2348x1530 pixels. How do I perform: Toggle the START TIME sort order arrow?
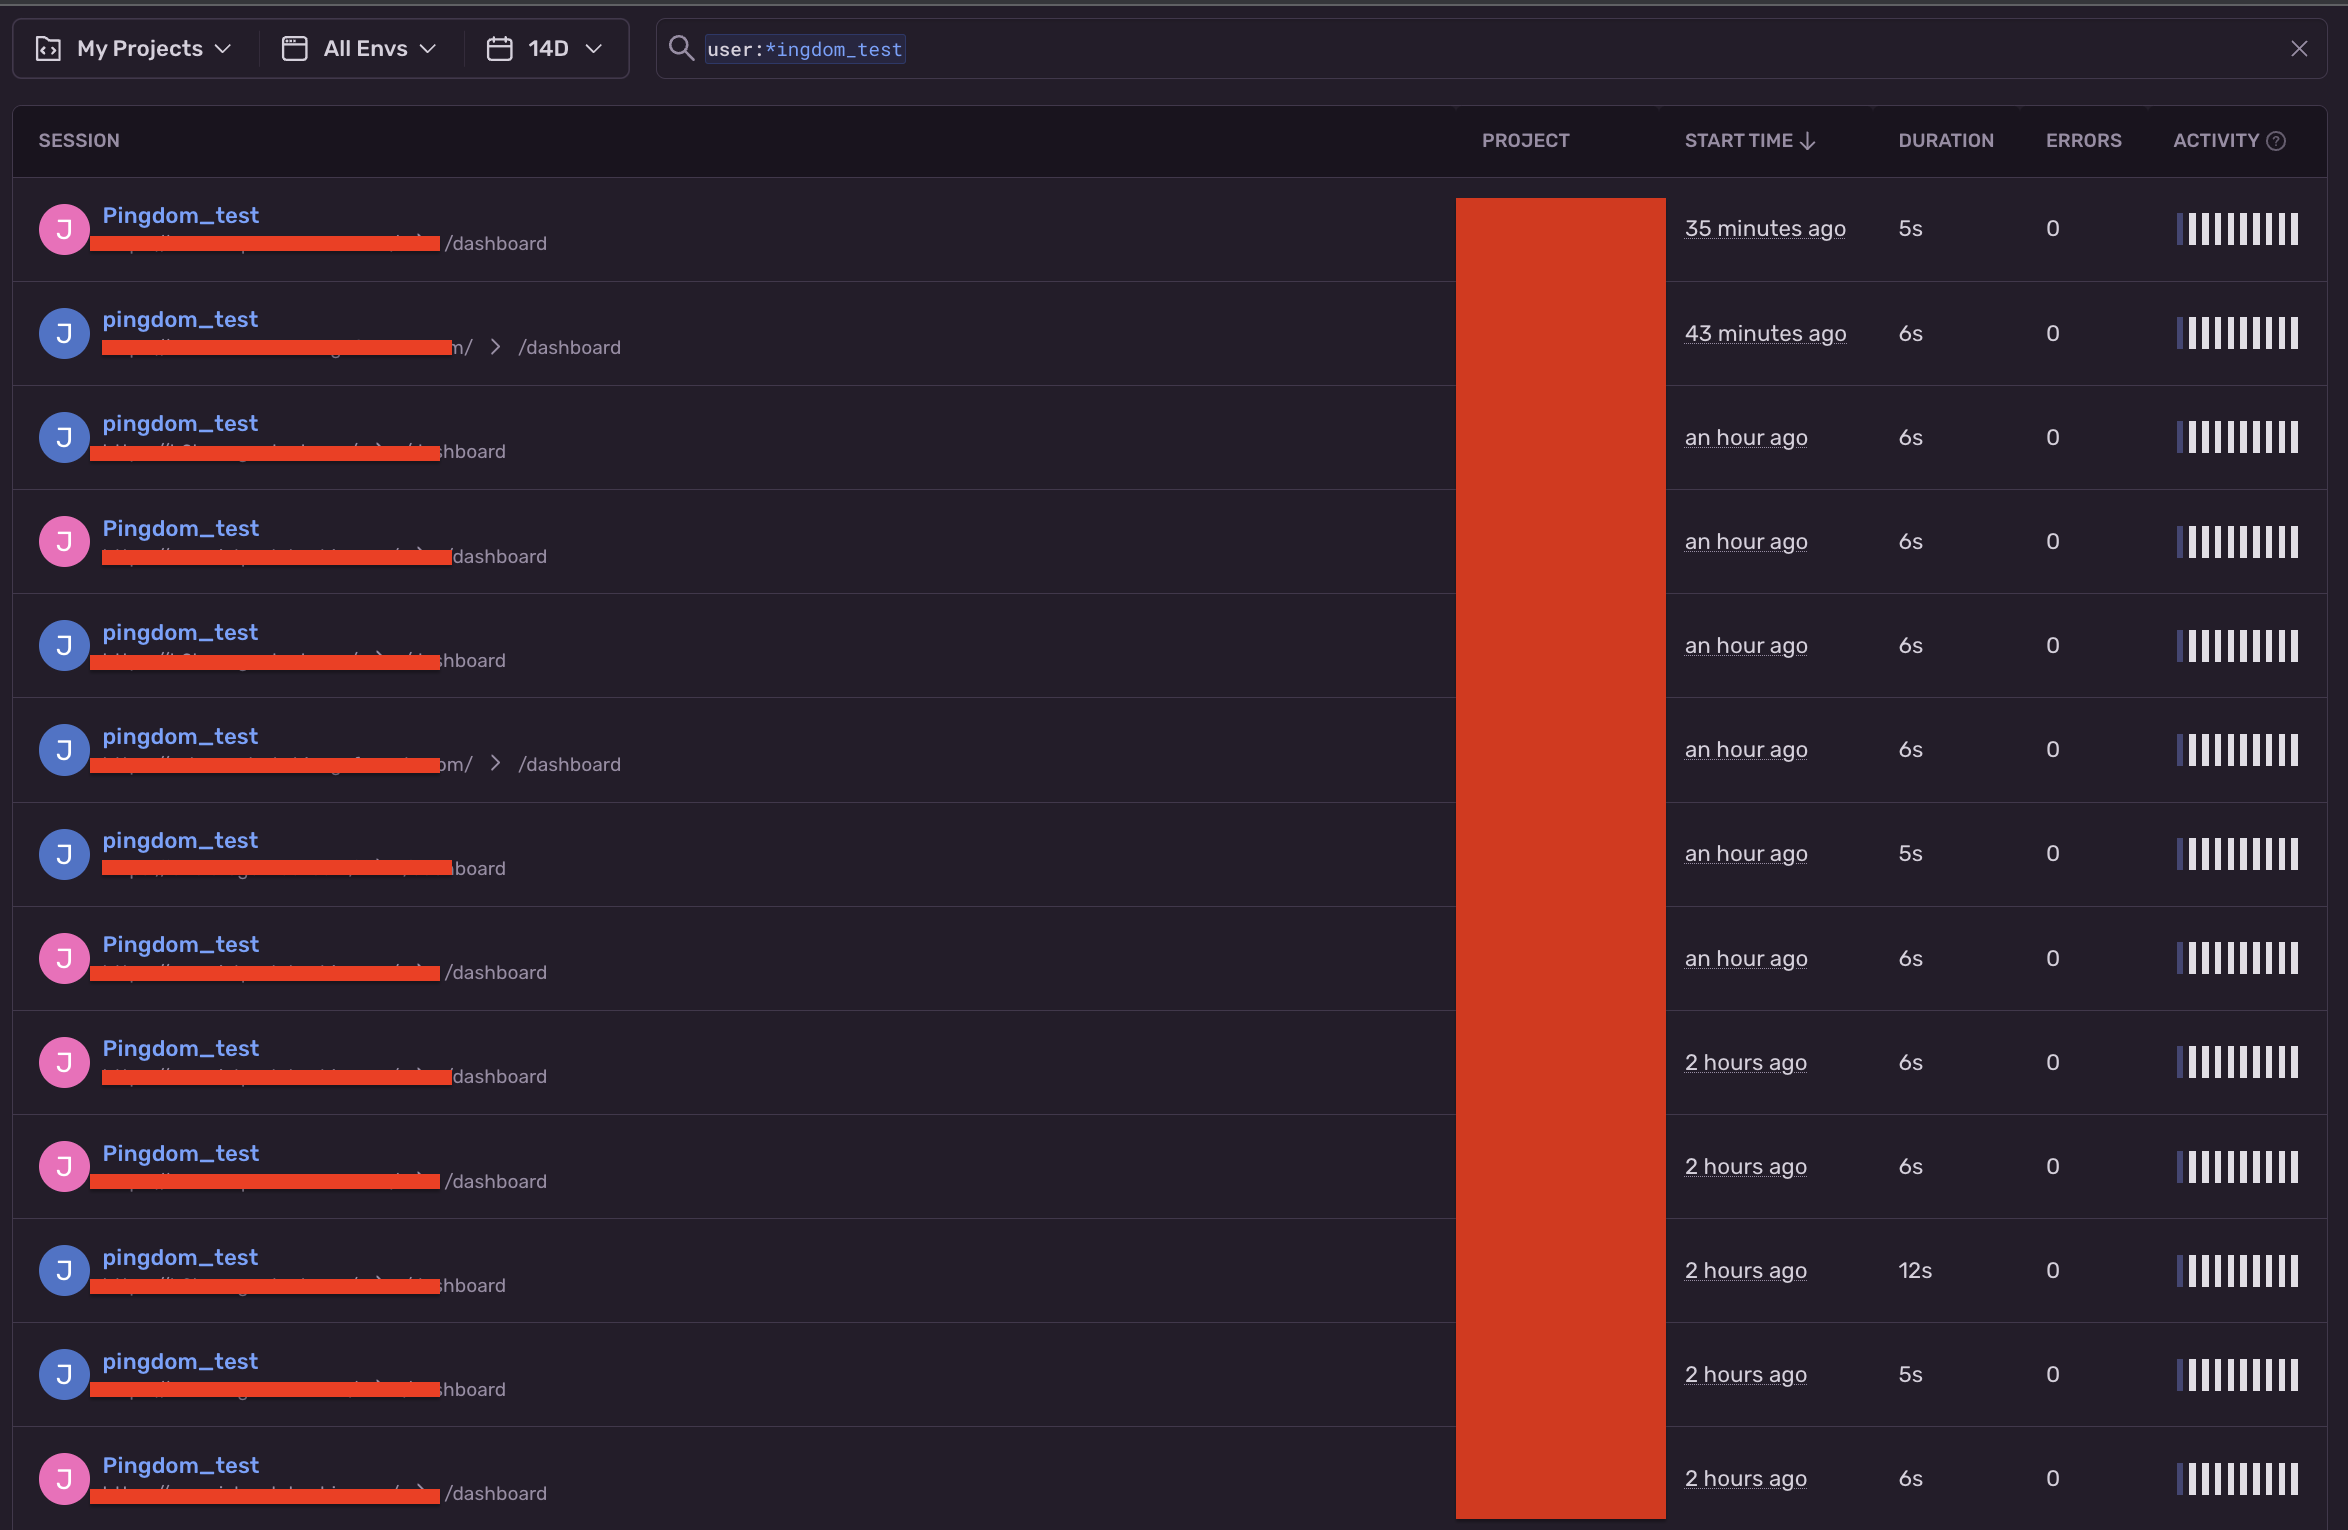point(1808,141)
